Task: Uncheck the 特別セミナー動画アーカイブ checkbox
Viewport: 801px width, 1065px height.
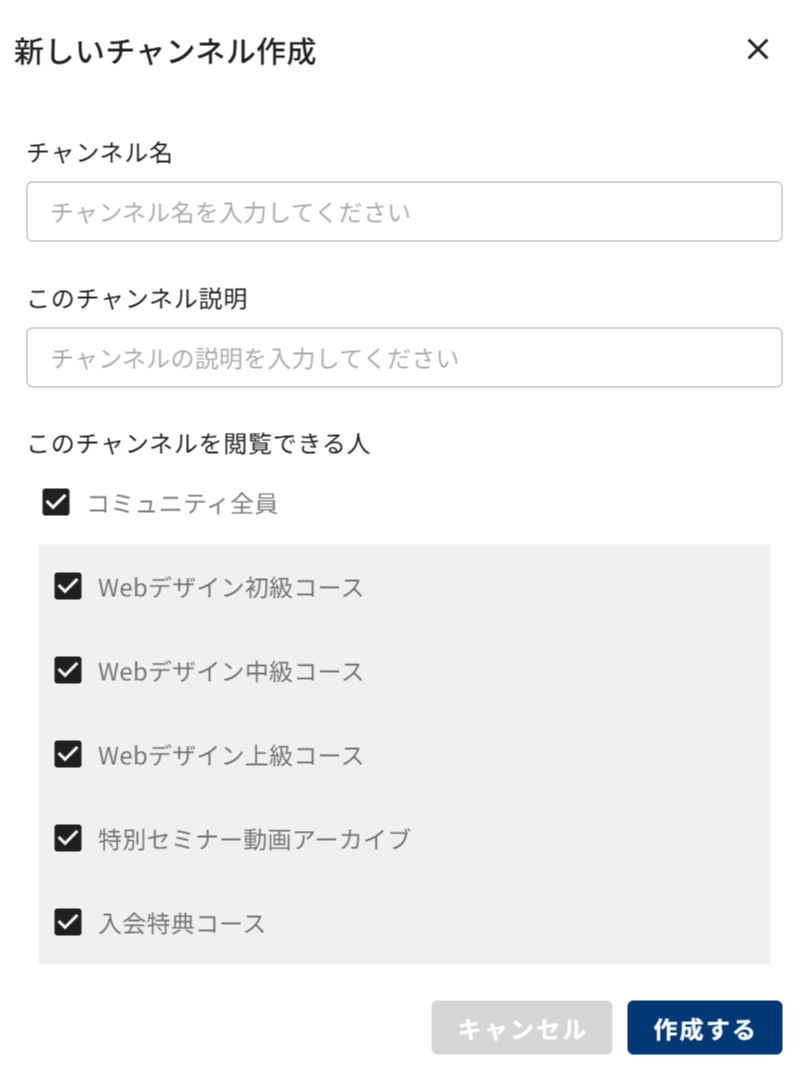Action: (x=68, y=838)
